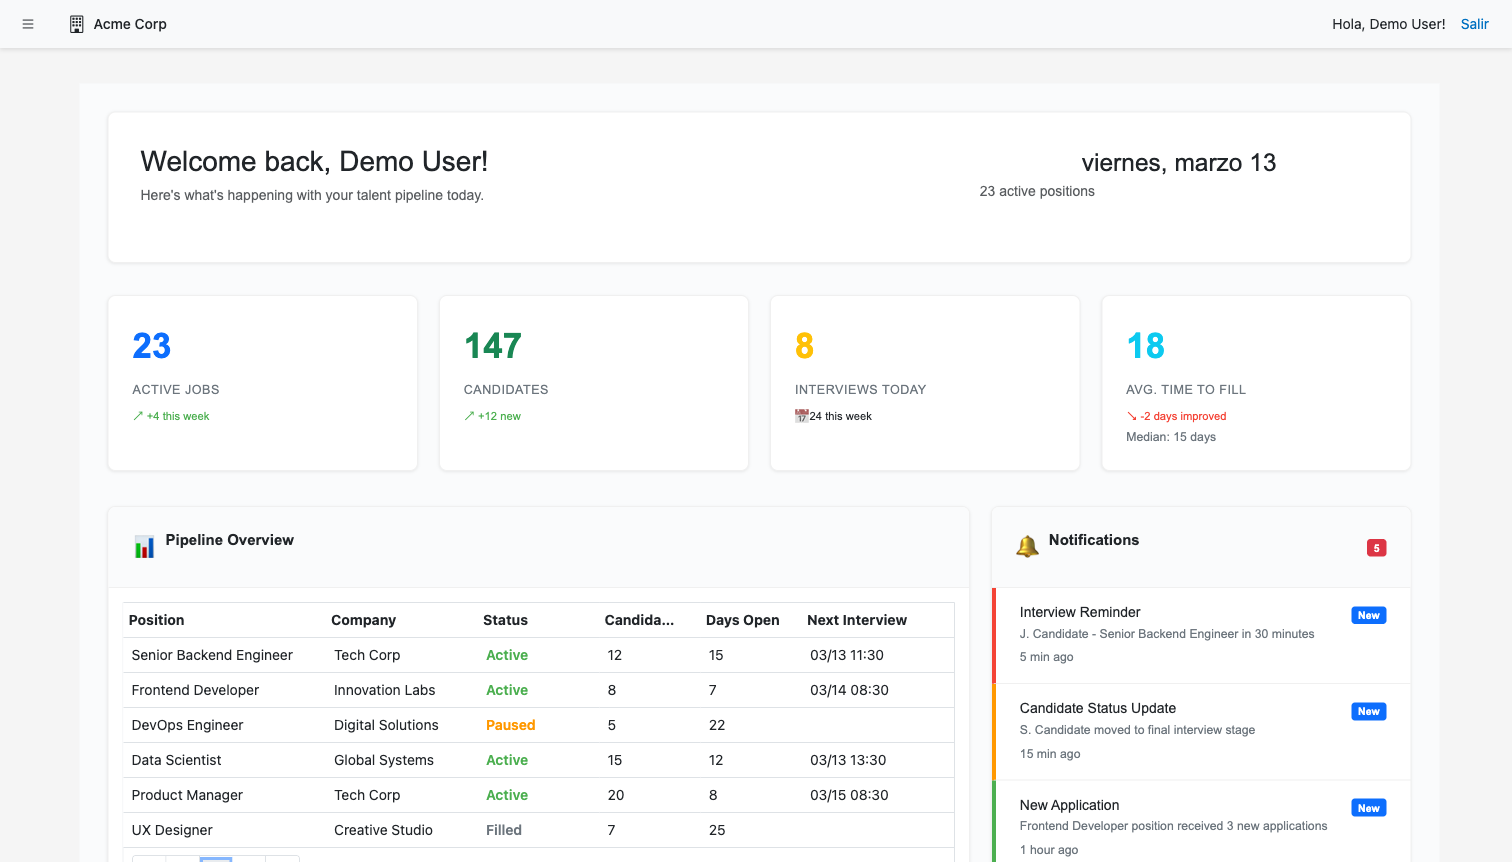Screen dimensions: 1512x862
Task: Open the Active Jobs stat card
Action: click(x=262, y=382)
